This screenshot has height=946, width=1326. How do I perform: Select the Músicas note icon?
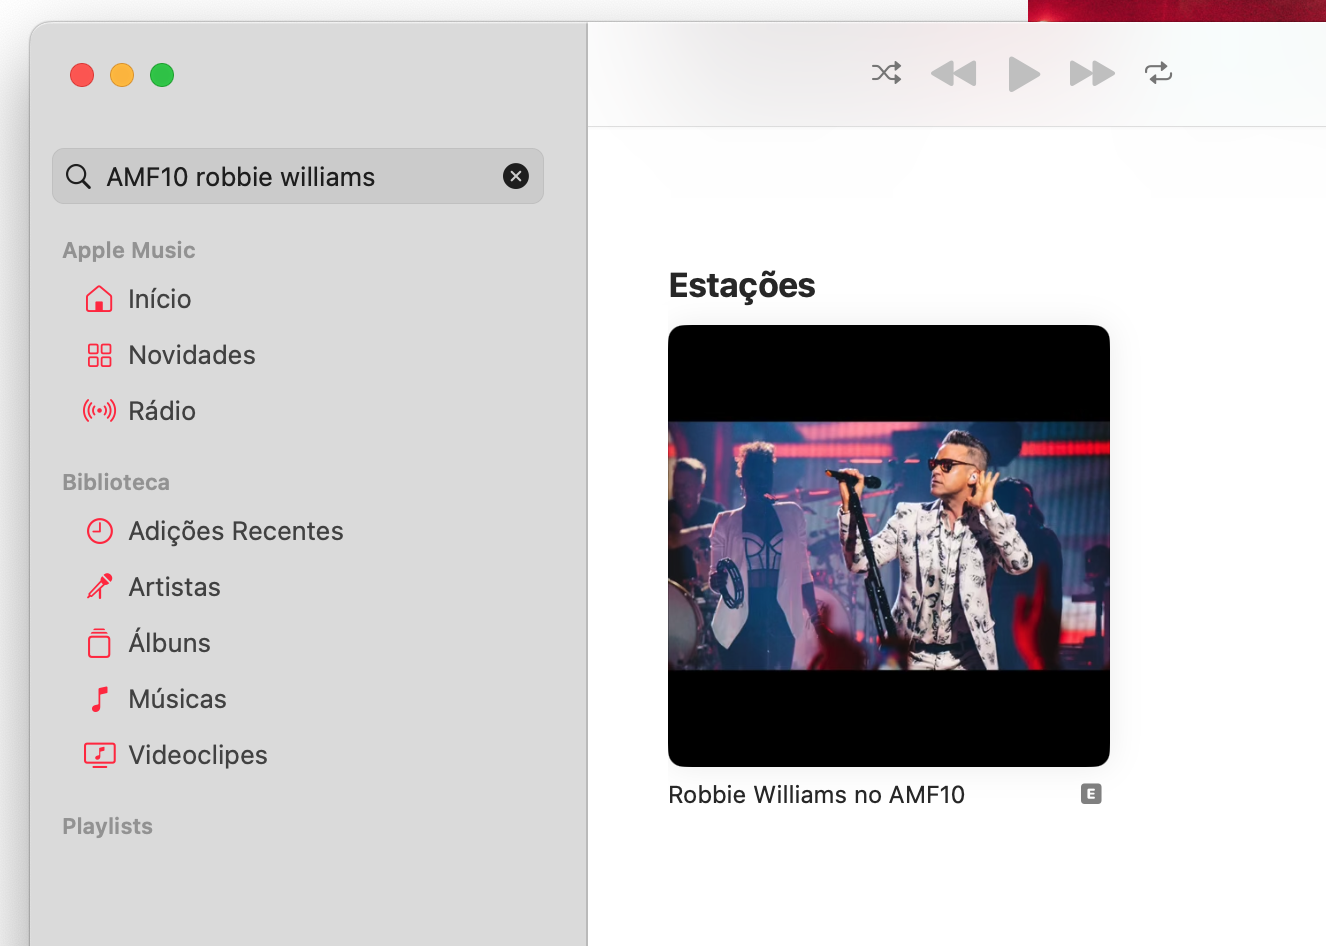tap(99, 699)
